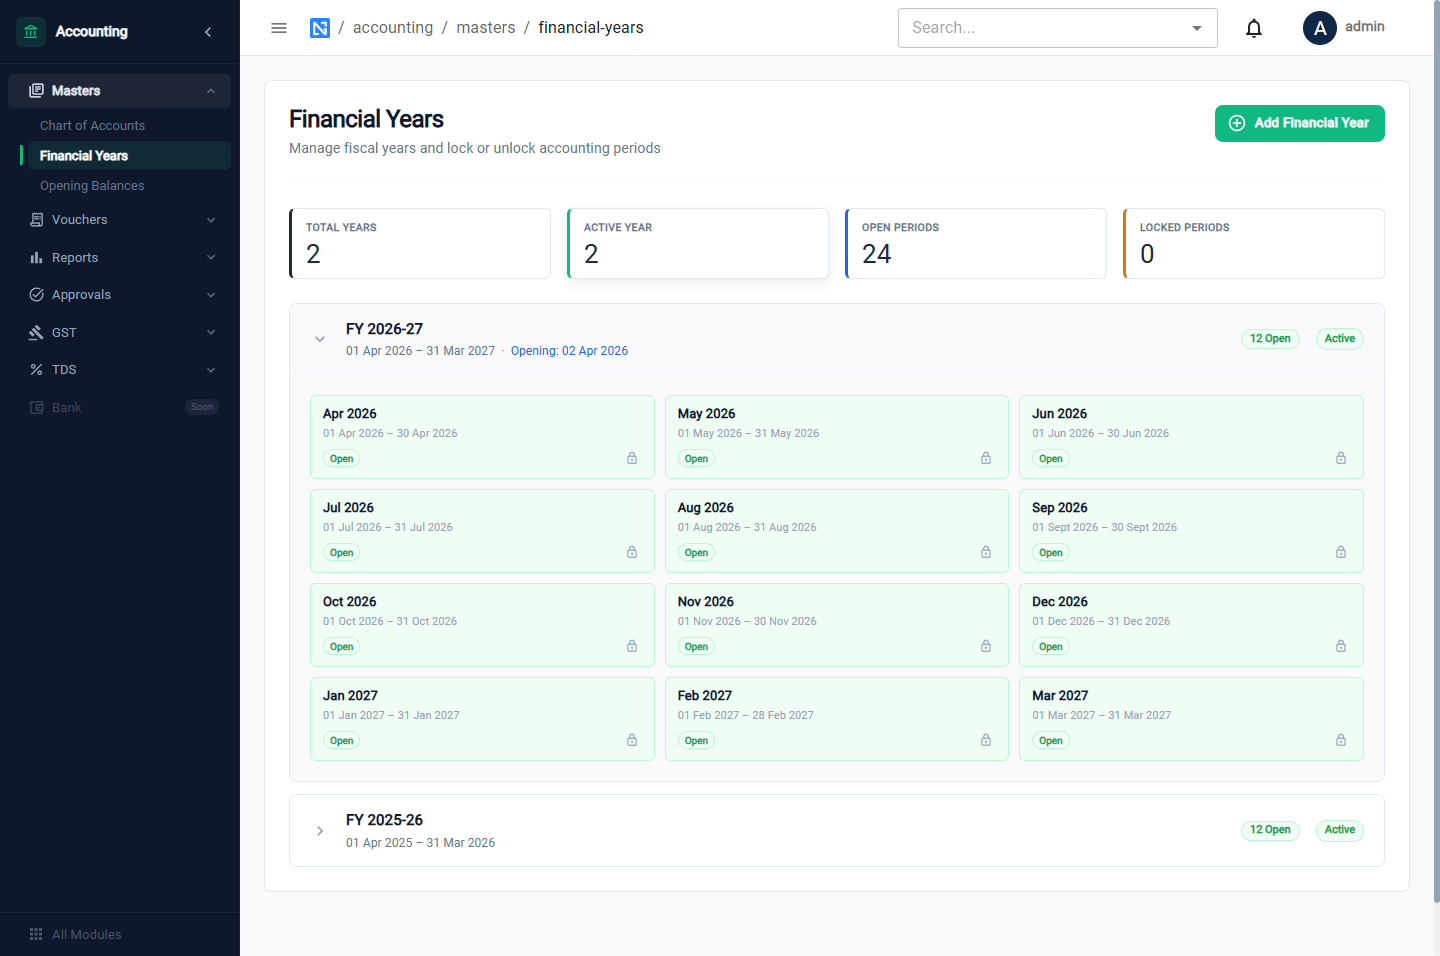This screenshot has width=1440, height=956.
Task: Expand the FY 2025-26 panel
Action: point(320,831)
